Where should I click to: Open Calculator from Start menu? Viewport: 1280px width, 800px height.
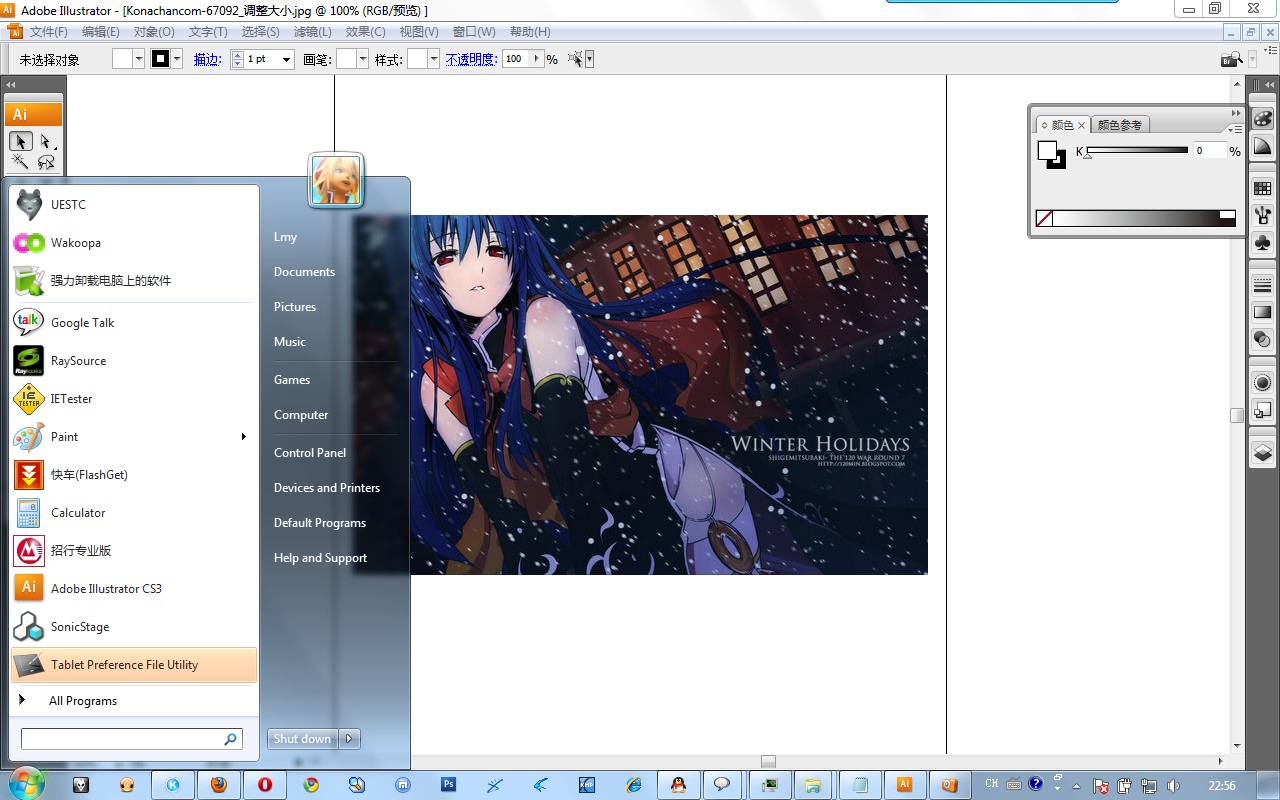pos(133,512)
